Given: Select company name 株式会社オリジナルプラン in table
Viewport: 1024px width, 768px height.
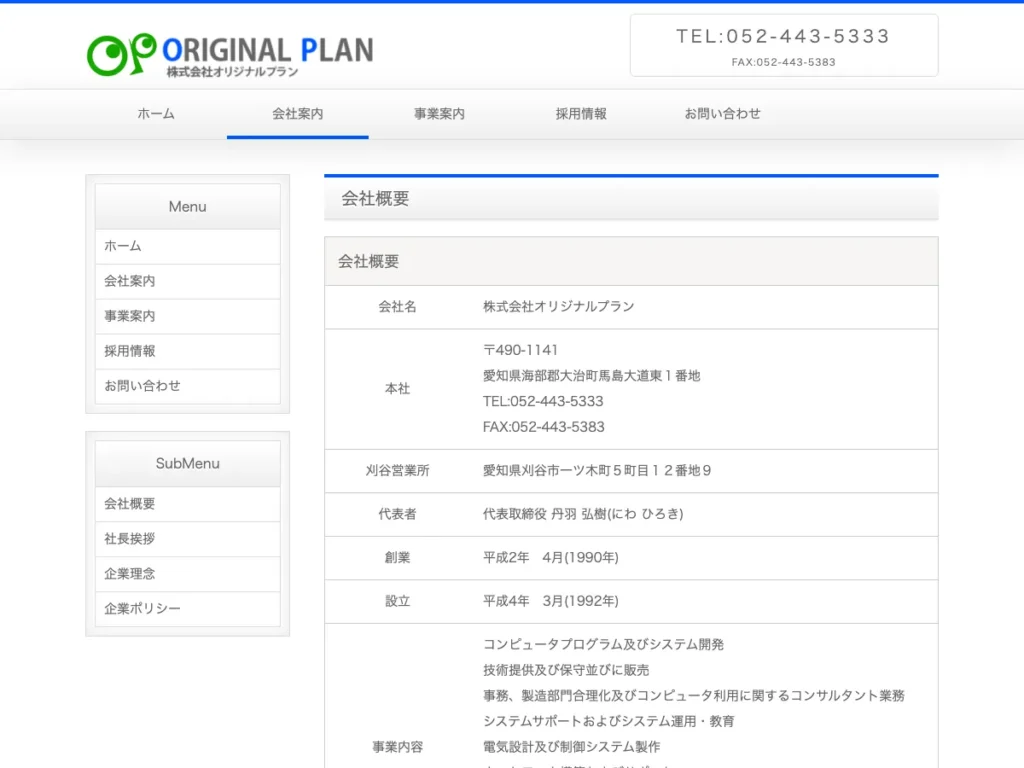Looking at the screenshot, I should click(559, 307).
